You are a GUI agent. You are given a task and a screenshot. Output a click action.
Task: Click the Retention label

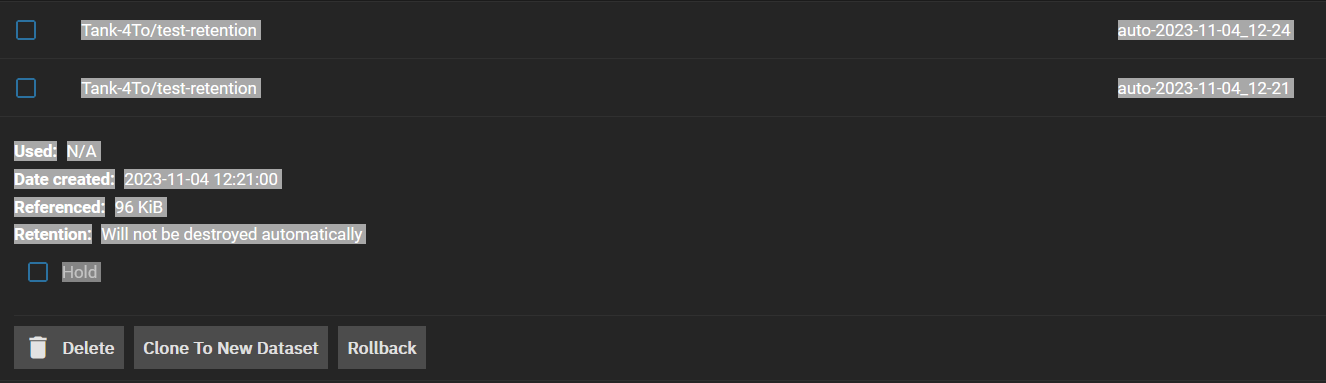pos(53,234)
